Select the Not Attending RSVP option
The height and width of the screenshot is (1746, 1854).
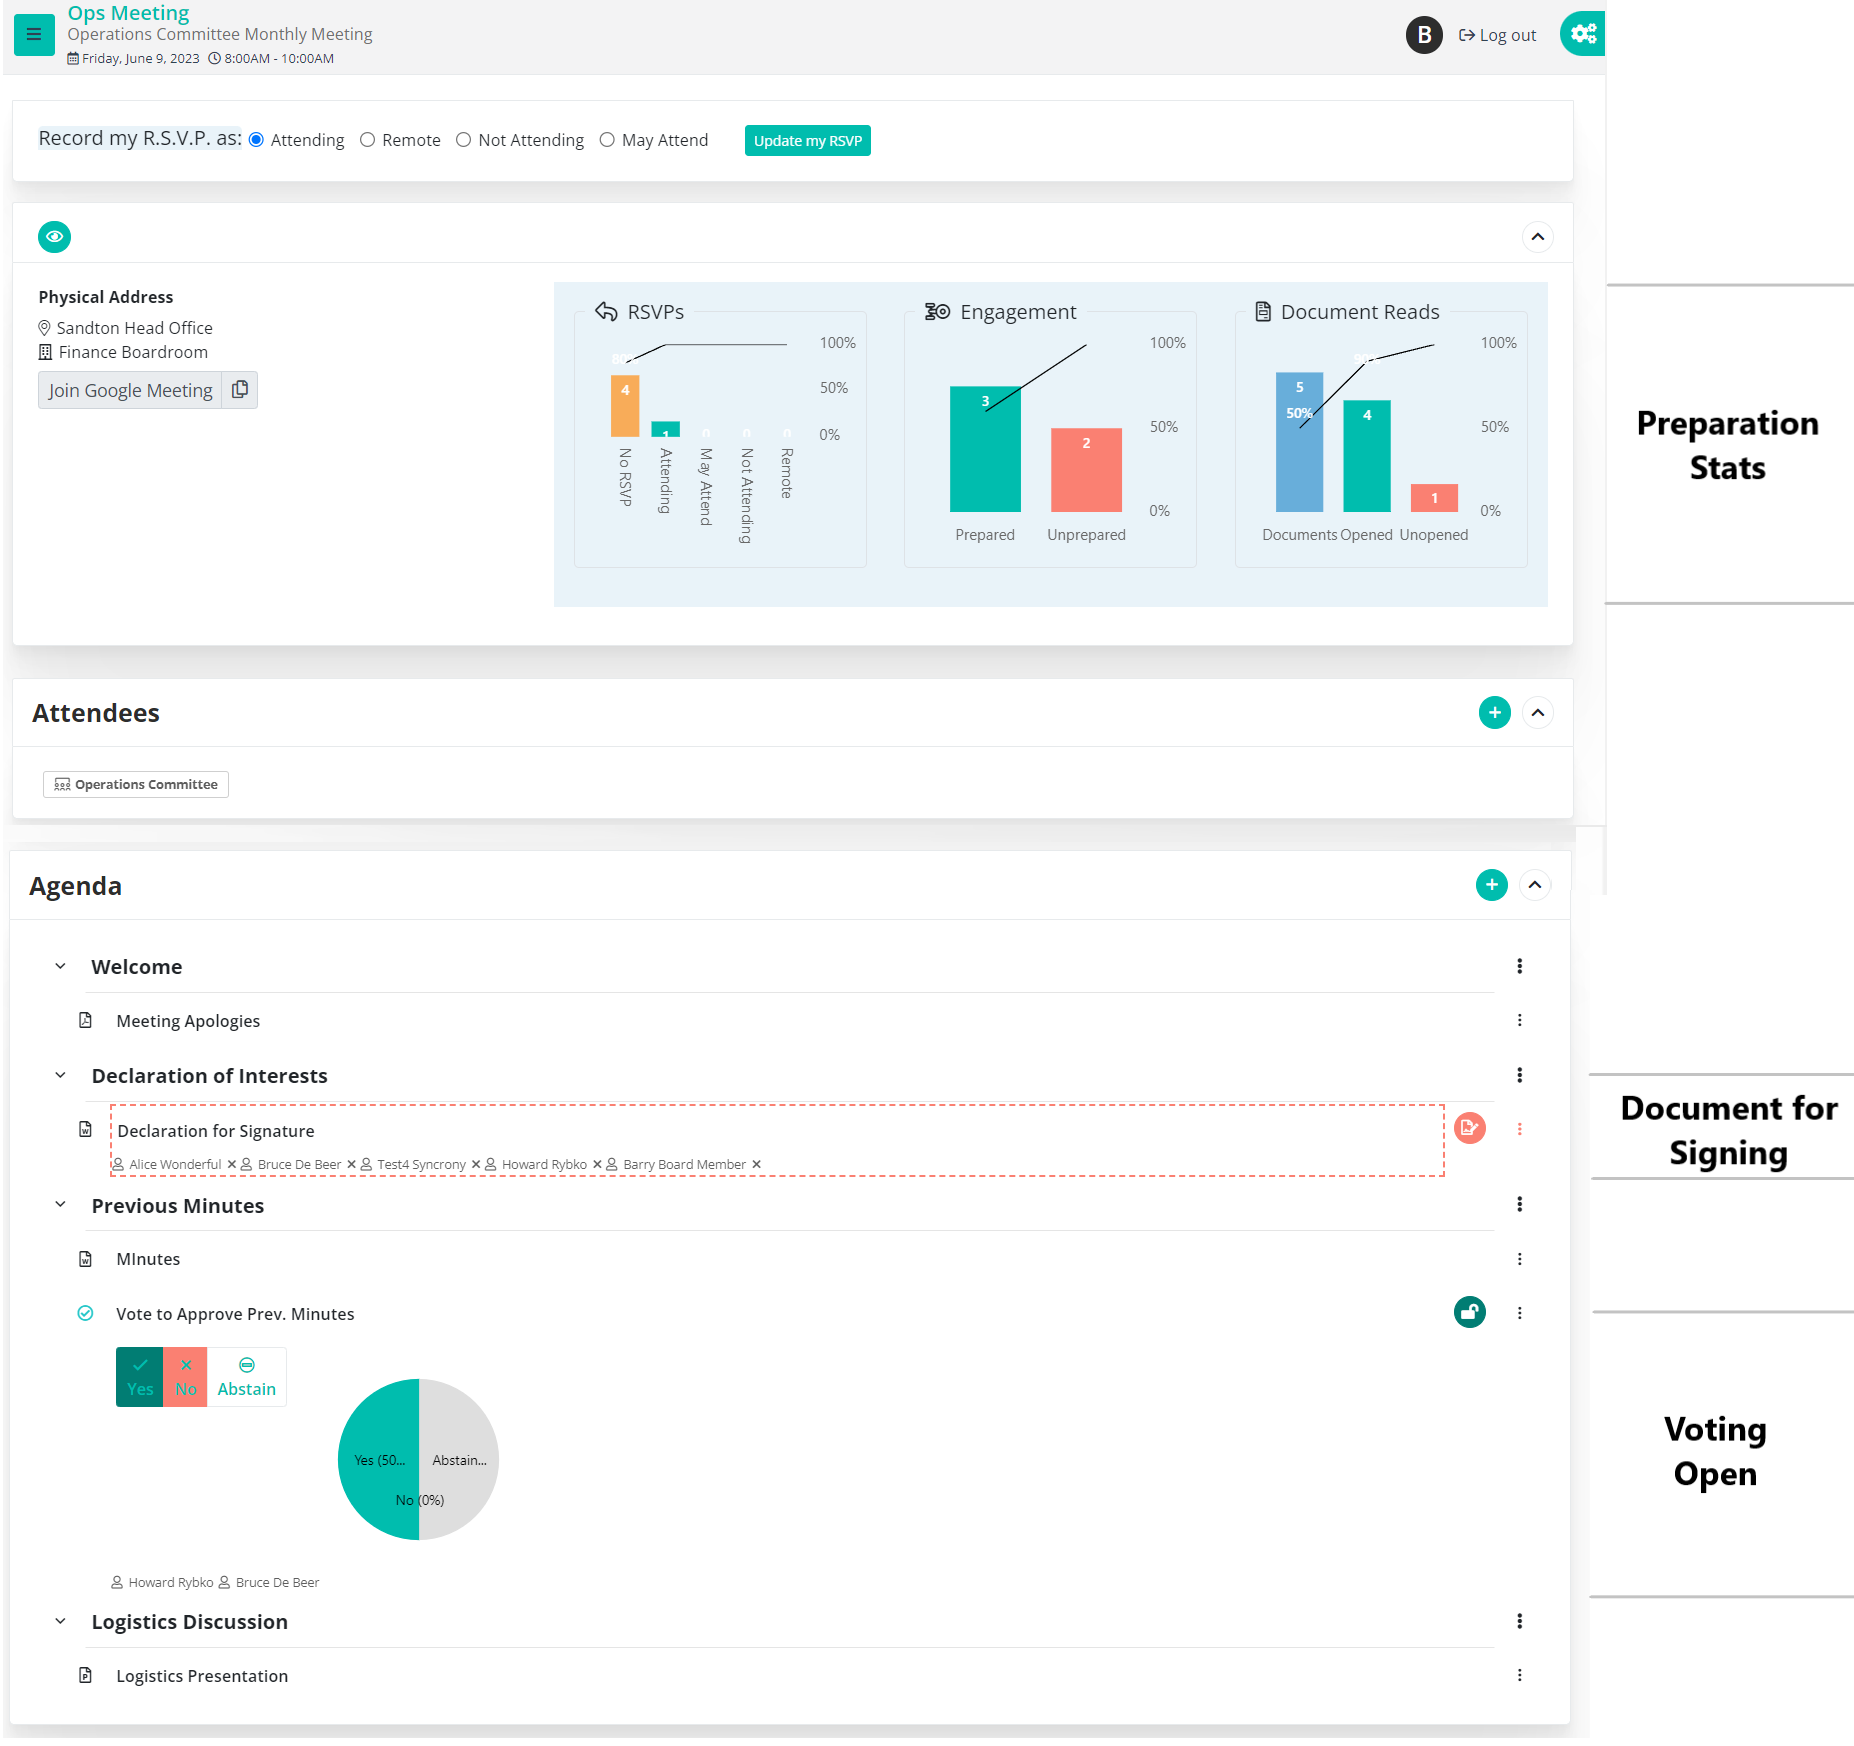pyautogui.click(x=464, y=140)
